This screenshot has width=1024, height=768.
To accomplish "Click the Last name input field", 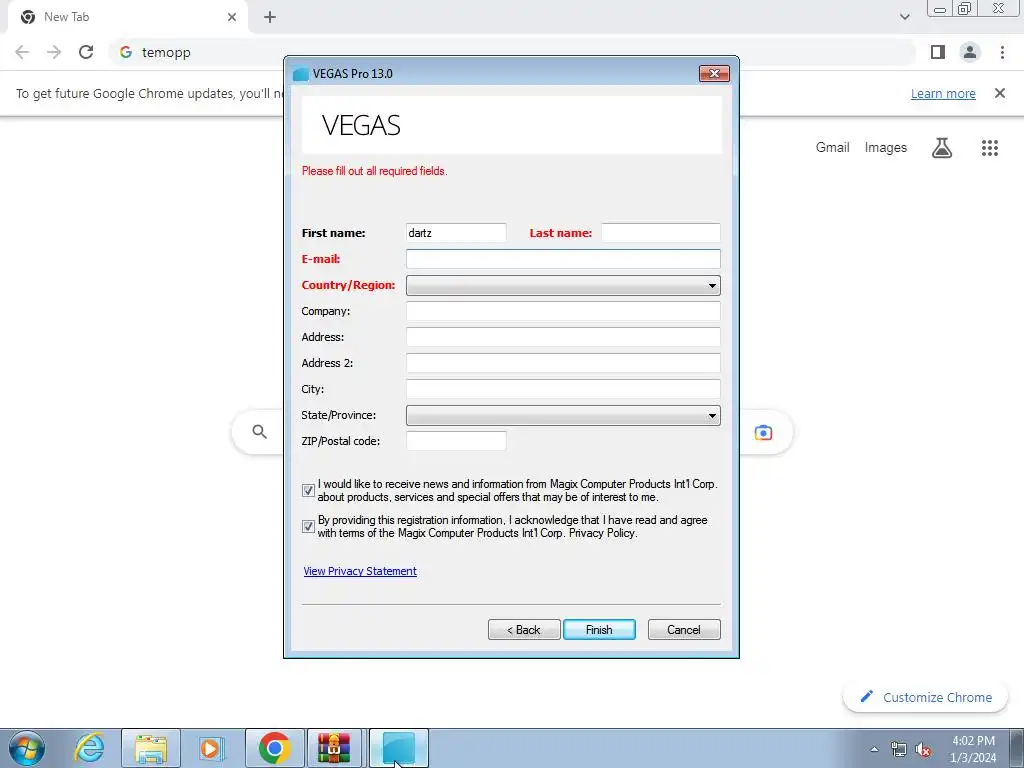I will [660, 232].
